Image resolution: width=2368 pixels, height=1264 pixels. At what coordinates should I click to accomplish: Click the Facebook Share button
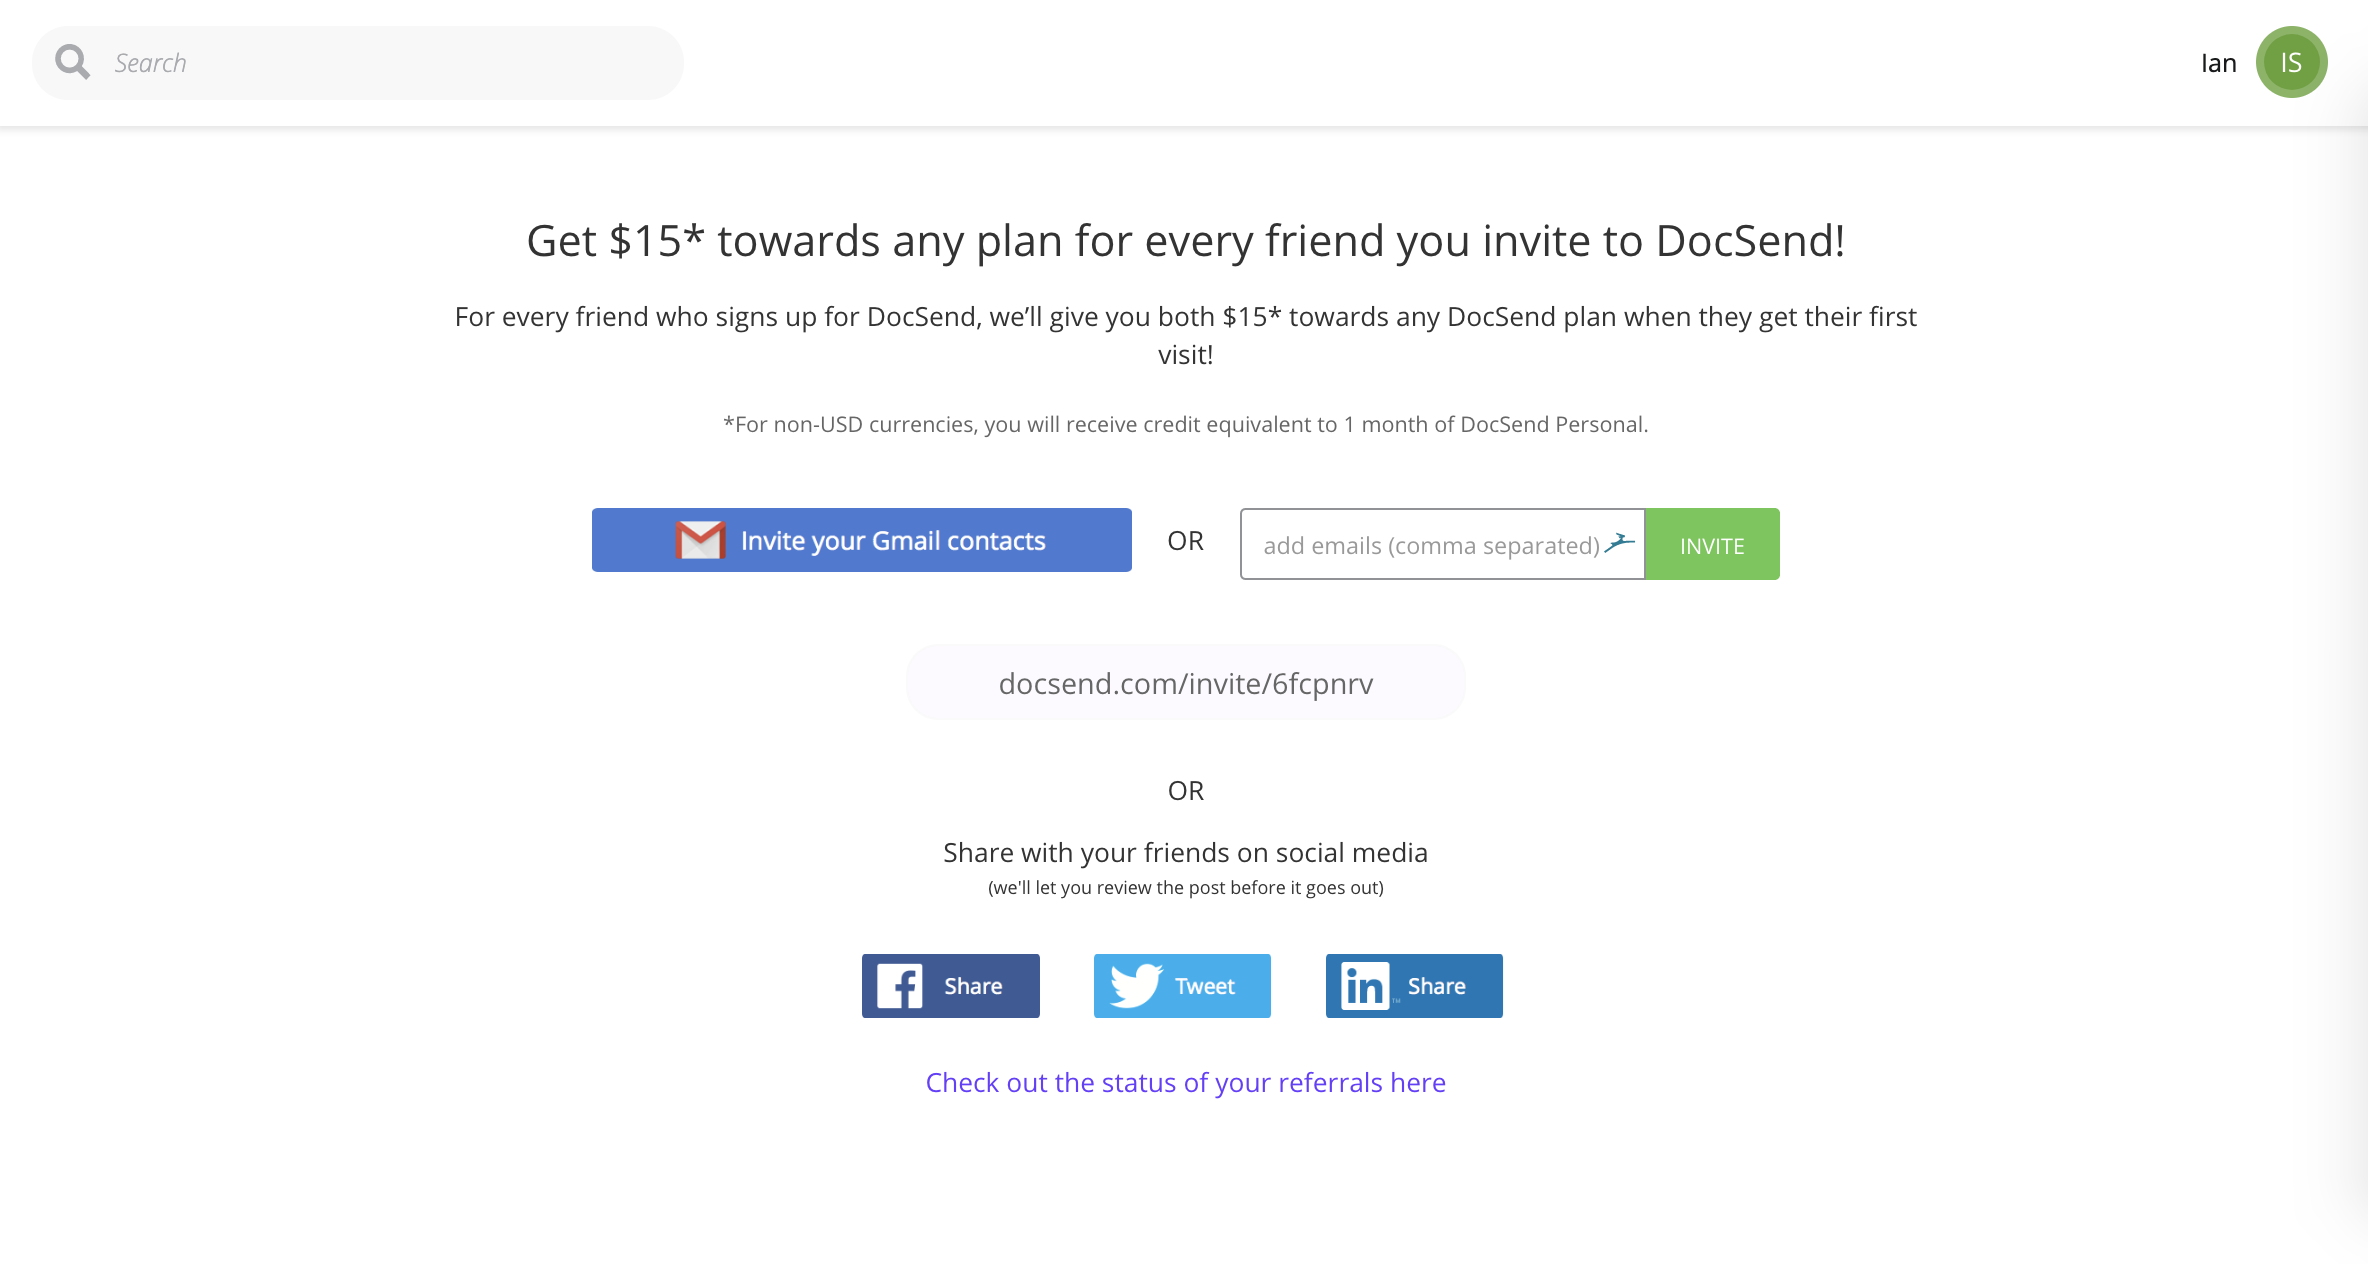(x=950, y=985)
